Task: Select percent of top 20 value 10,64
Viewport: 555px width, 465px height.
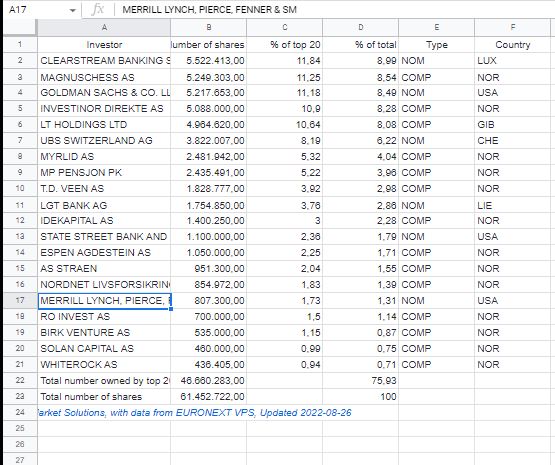Action: click(285, 125)
